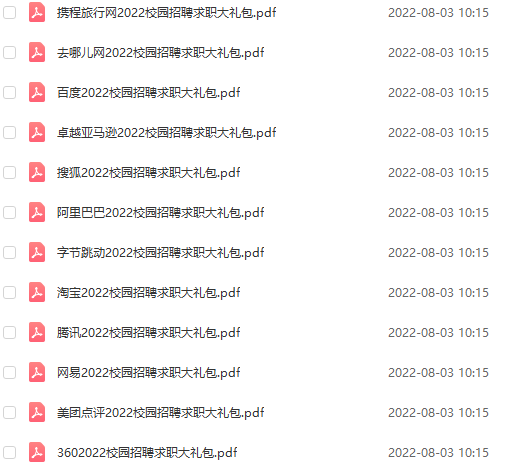Click PDF icon beside 3602022 file
Viewport: 529px width, 467px height.
click(37, 452)
